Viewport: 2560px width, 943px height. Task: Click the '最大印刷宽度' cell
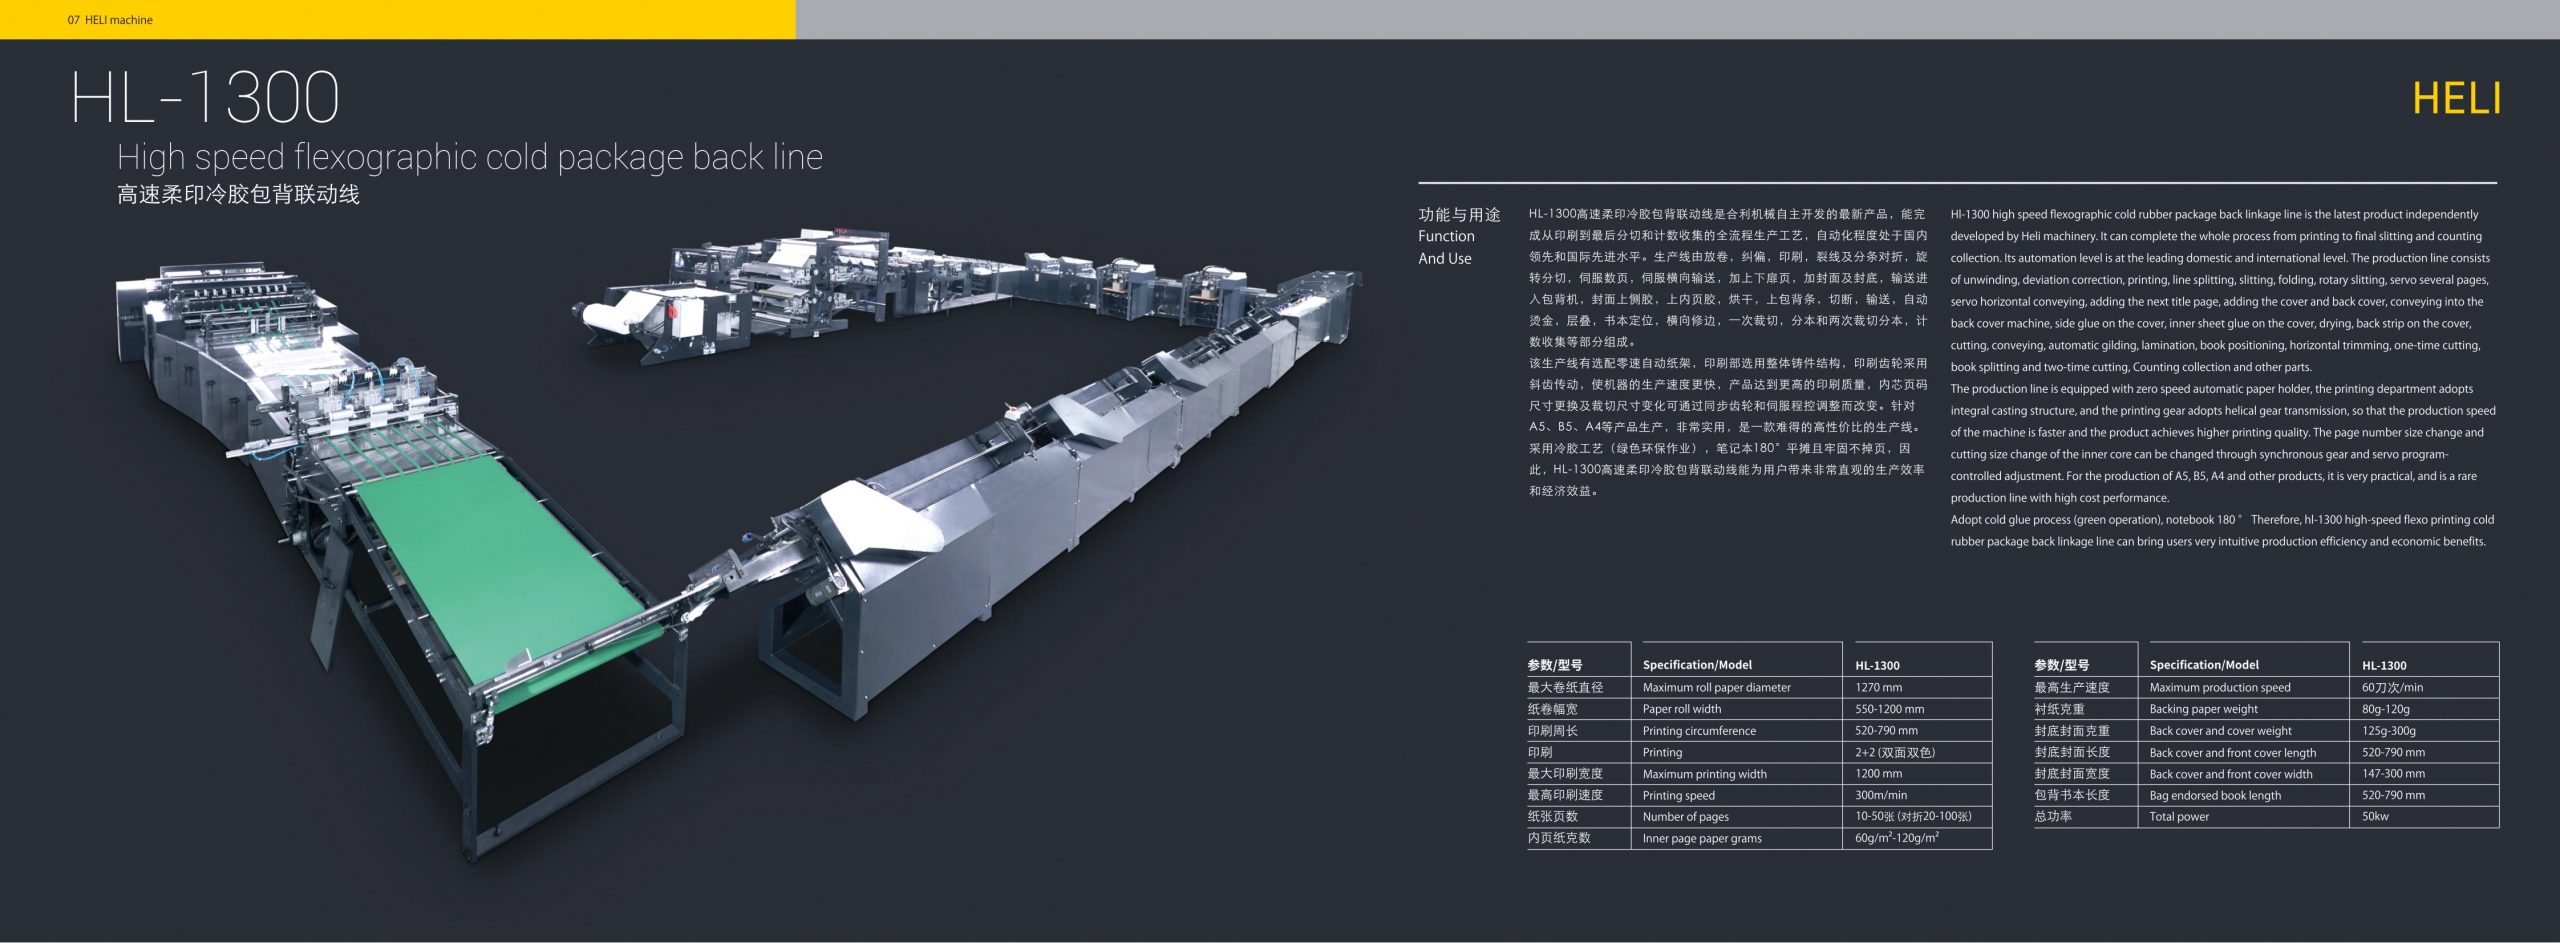click(x=1565, y=774)
